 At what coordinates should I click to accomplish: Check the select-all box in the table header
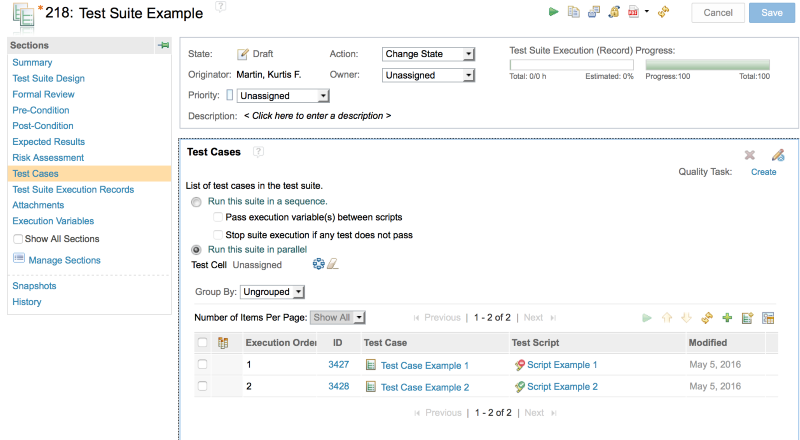[x=203, y=343]
